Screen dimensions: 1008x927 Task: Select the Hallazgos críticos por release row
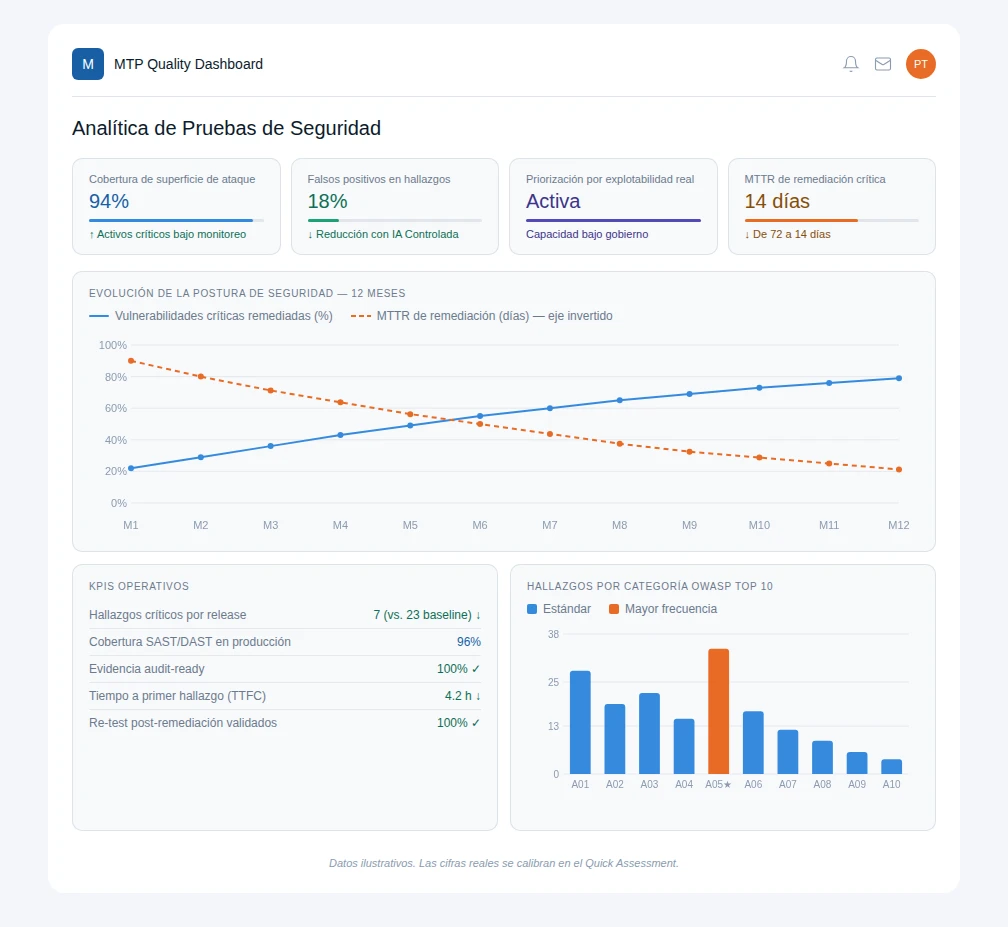coord(285,615)
